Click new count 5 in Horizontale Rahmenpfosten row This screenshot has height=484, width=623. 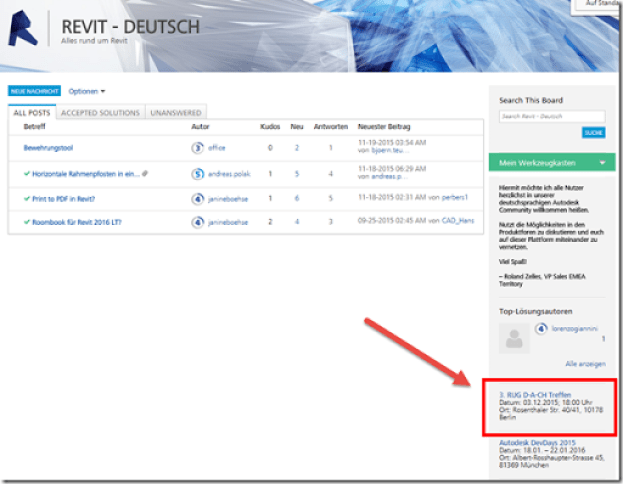pyautogui.click(x=297, y=174)
